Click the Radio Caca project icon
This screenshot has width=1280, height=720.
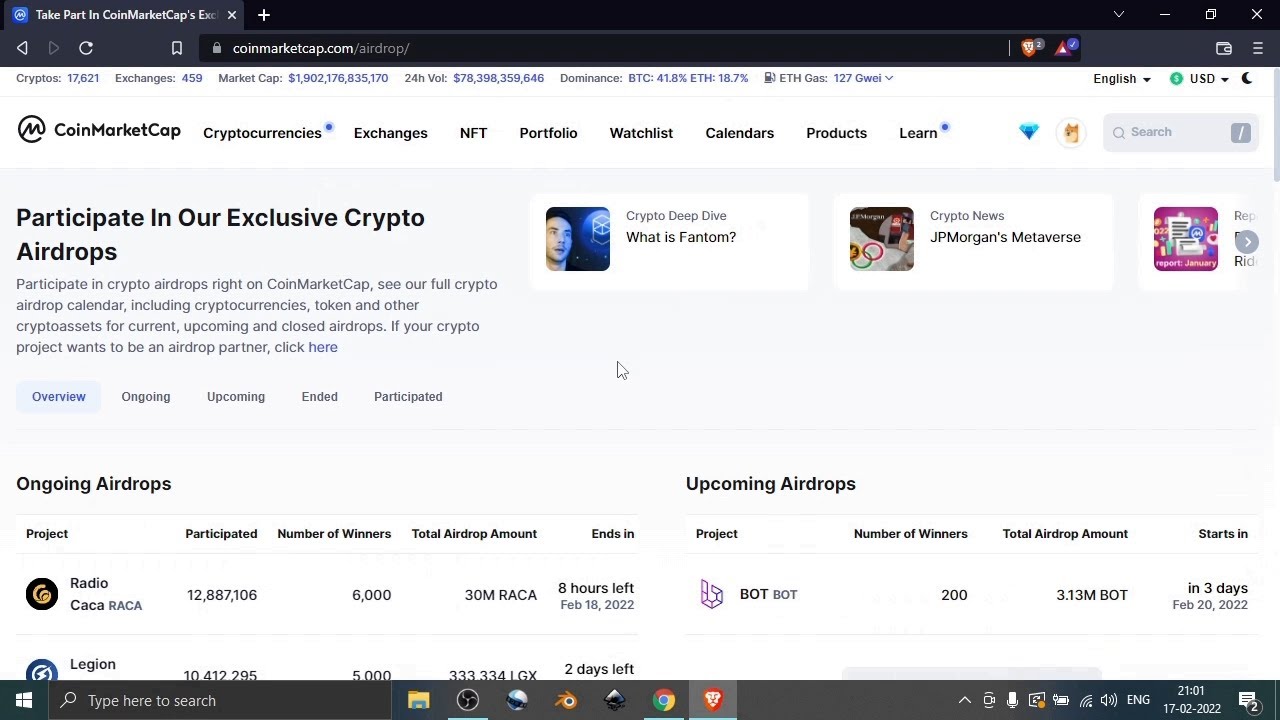click(42, 594)
